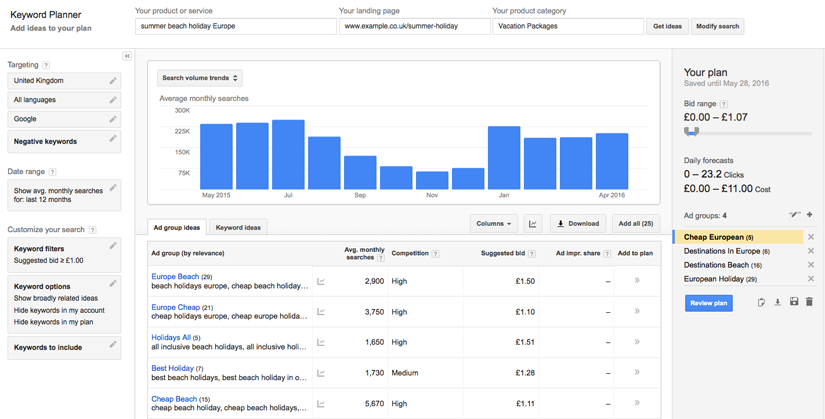Open Bid range help question mark

pos(723,104)
